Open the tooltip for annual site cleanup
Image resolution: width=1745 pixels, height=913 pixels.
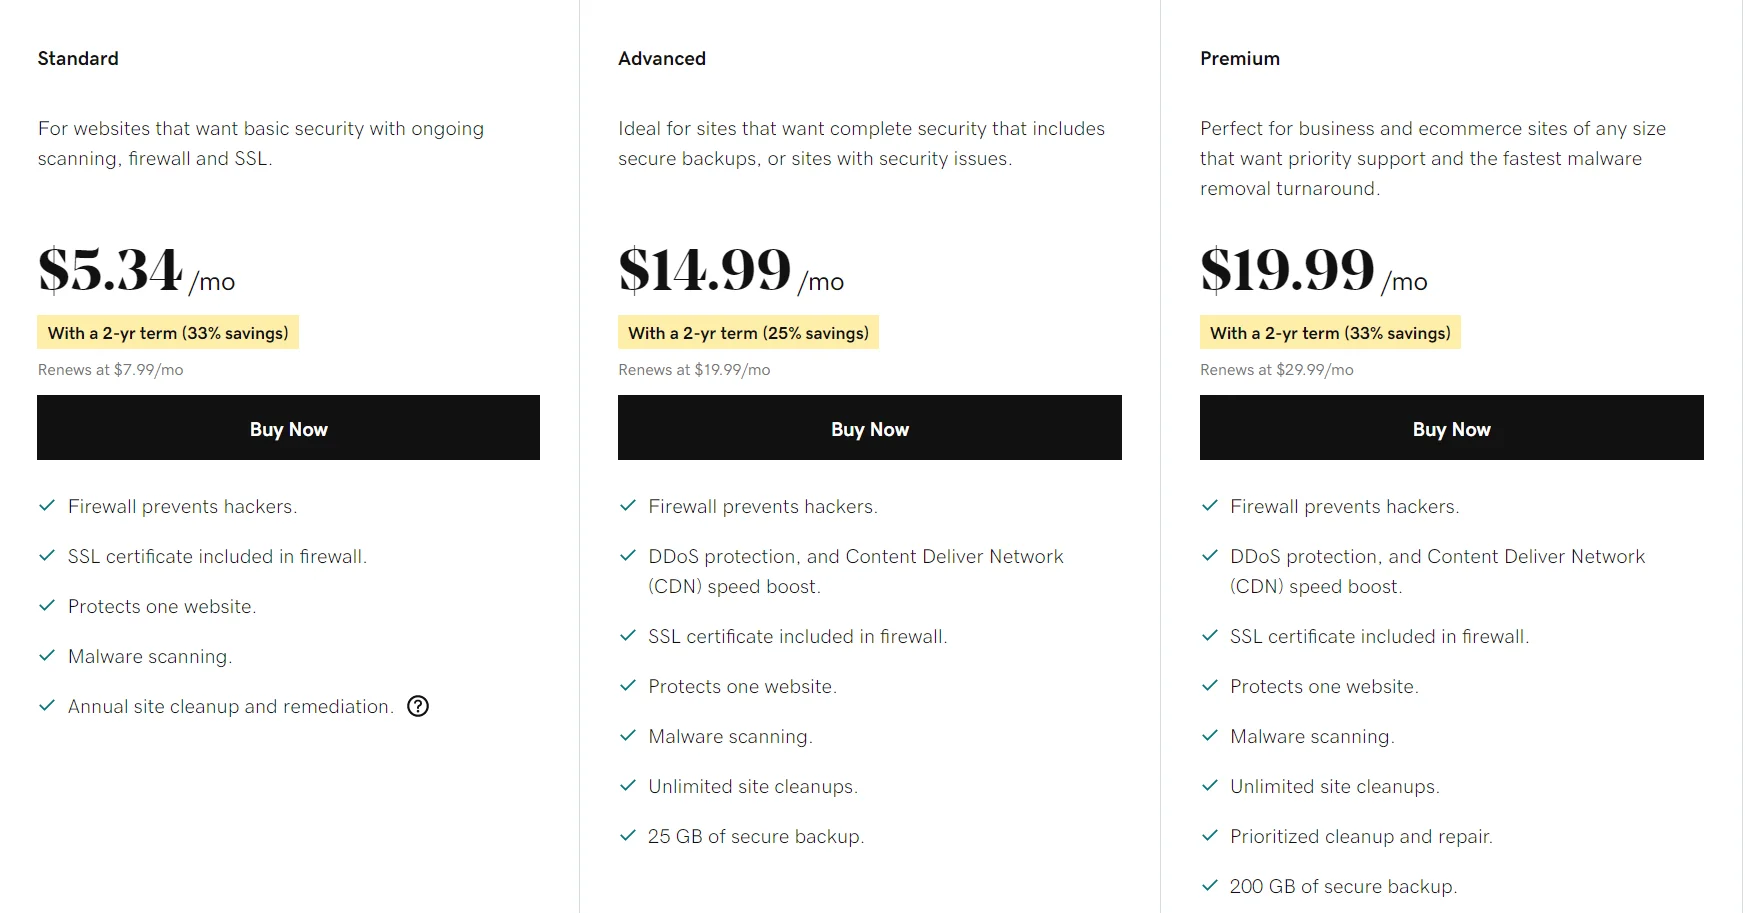point(418,706)
